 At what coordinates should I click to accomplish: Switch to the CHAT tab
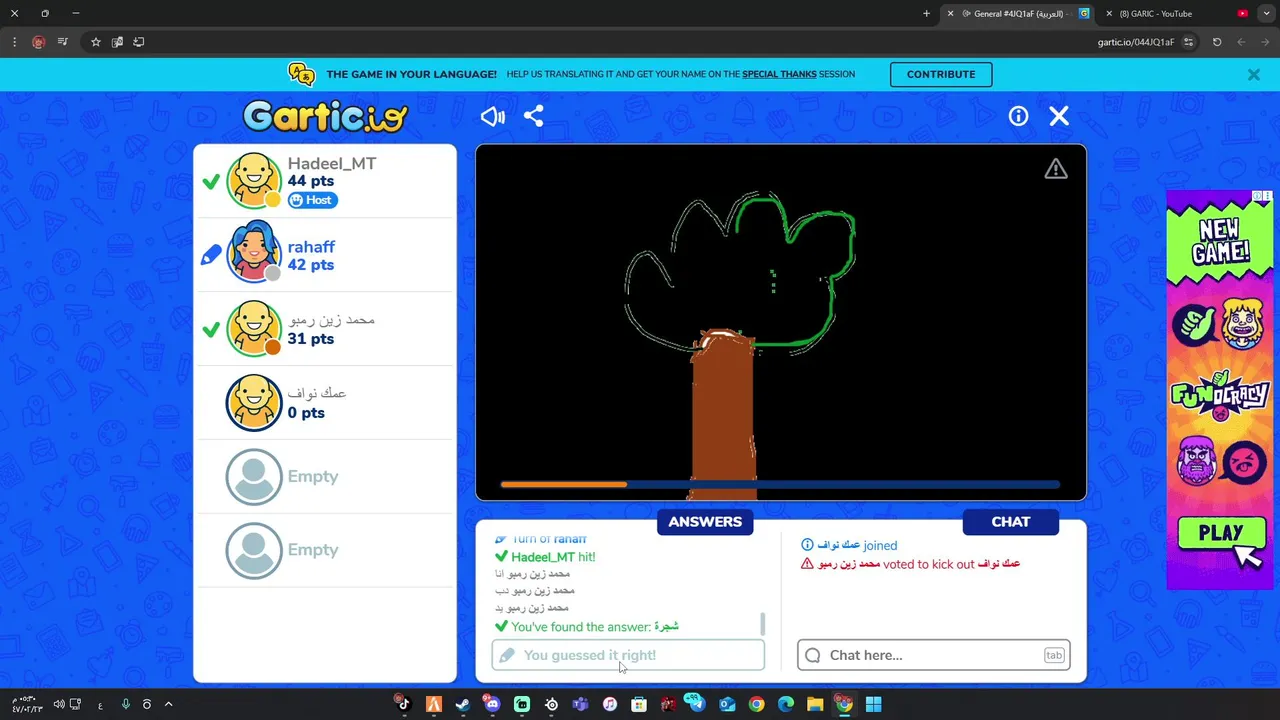click(1010, 521)
